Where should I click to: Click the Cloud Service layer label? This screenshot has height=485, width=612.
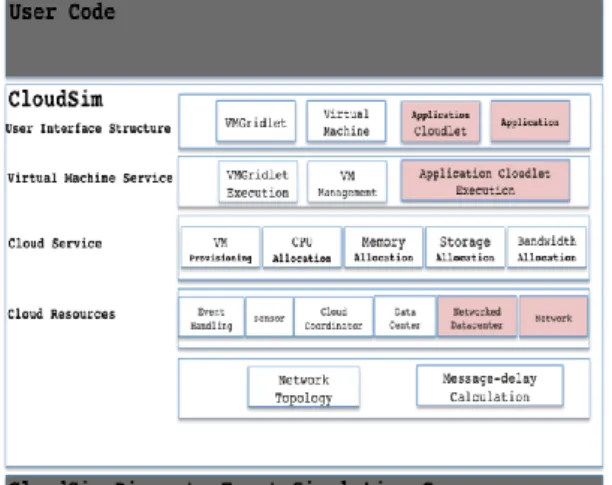pos(55,243)
